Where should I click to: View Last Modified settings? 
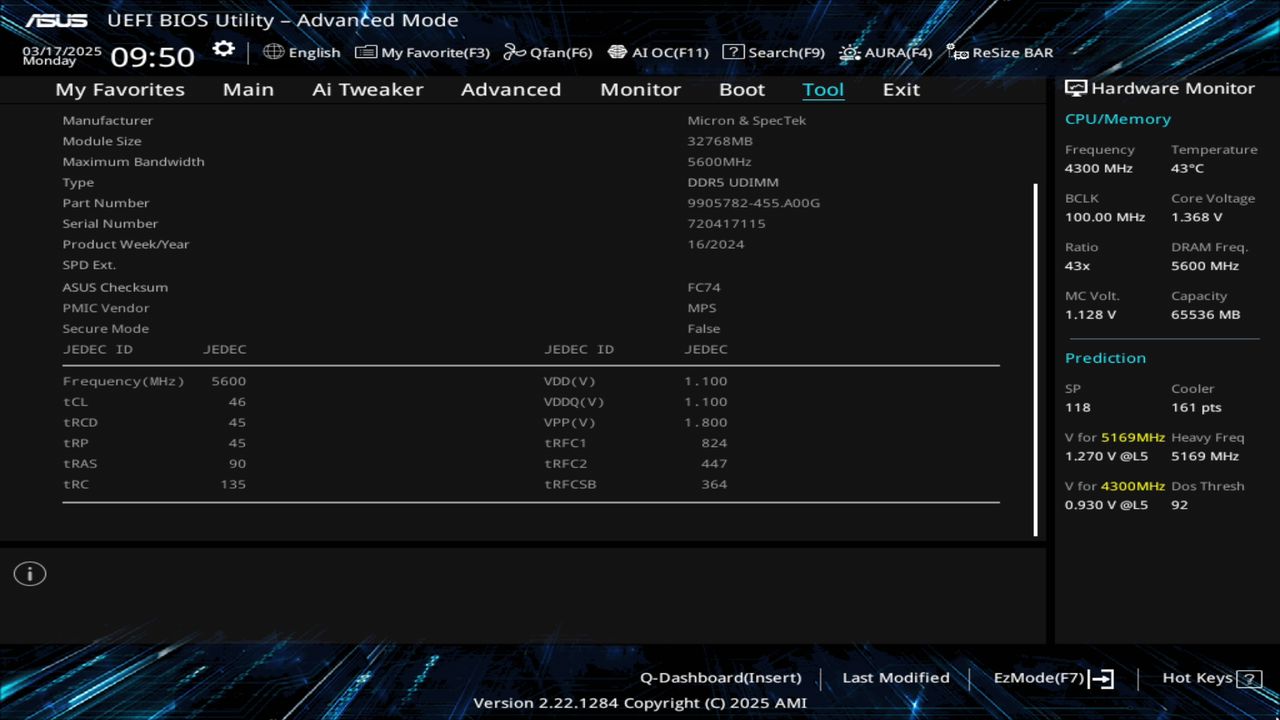pos(896,677)
